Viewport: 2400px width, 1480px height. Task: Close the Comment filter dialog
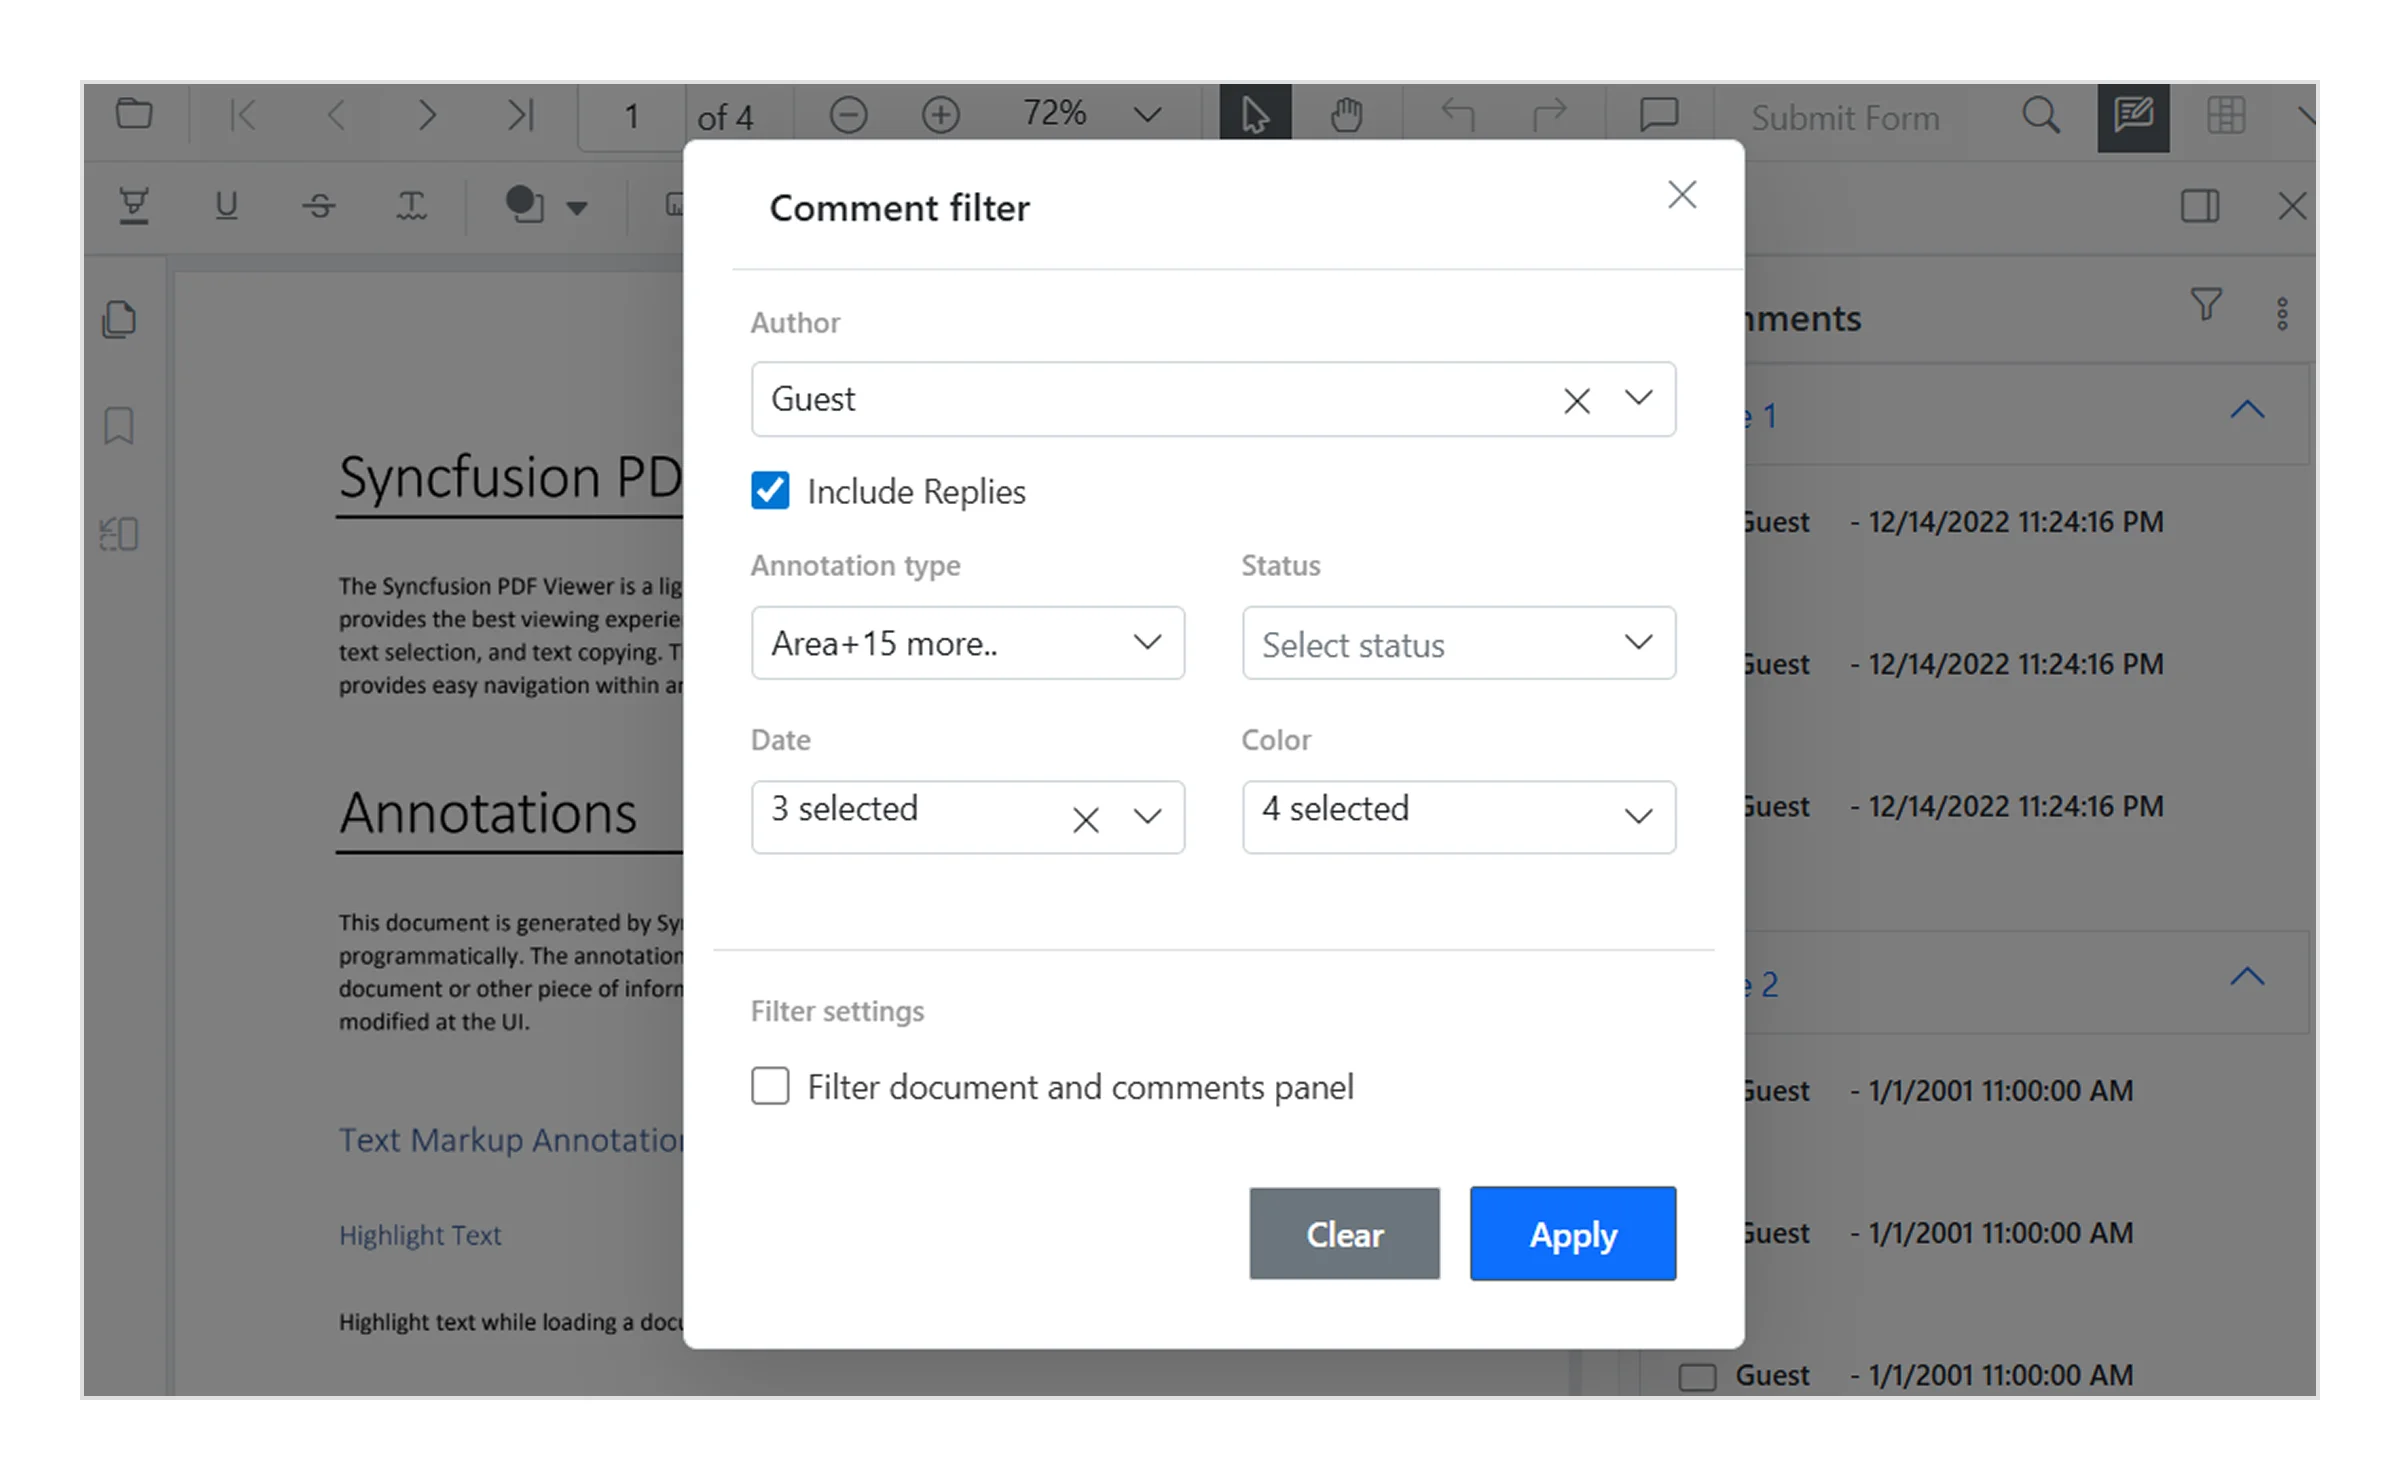click(x=1682, y=195)
